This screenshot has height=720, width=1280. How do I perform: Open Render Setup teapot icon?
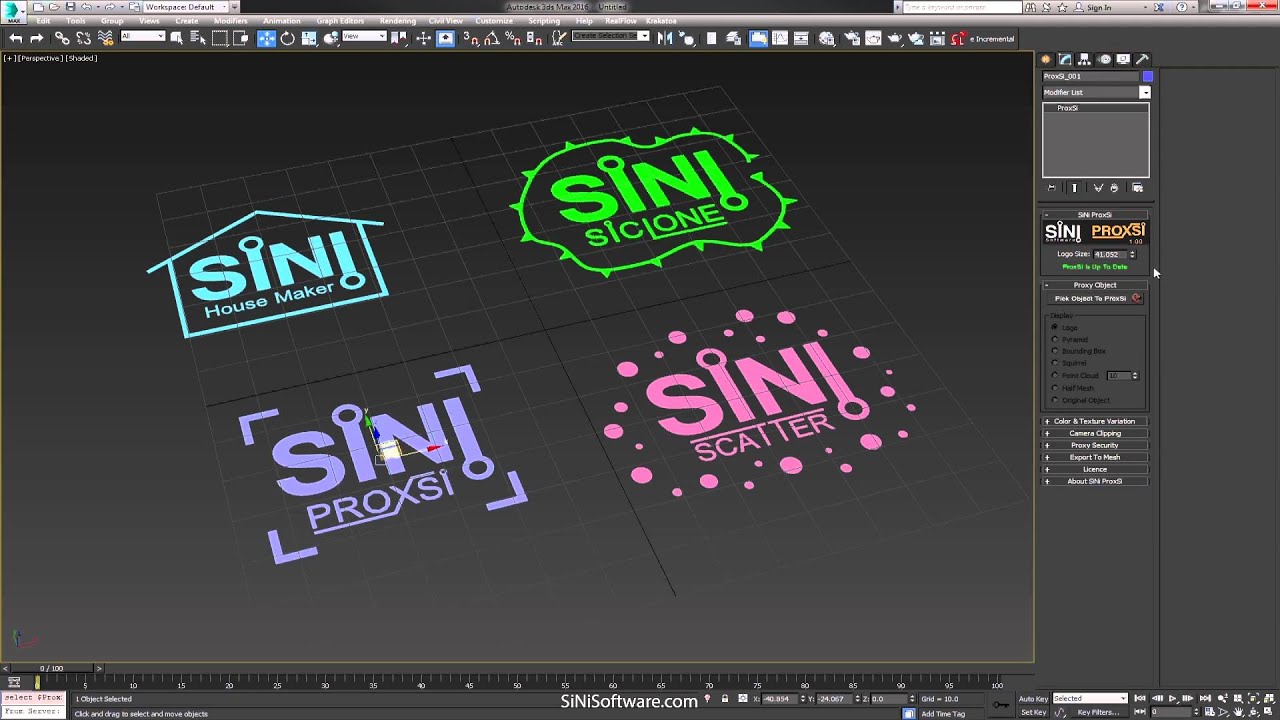[851, 38]
